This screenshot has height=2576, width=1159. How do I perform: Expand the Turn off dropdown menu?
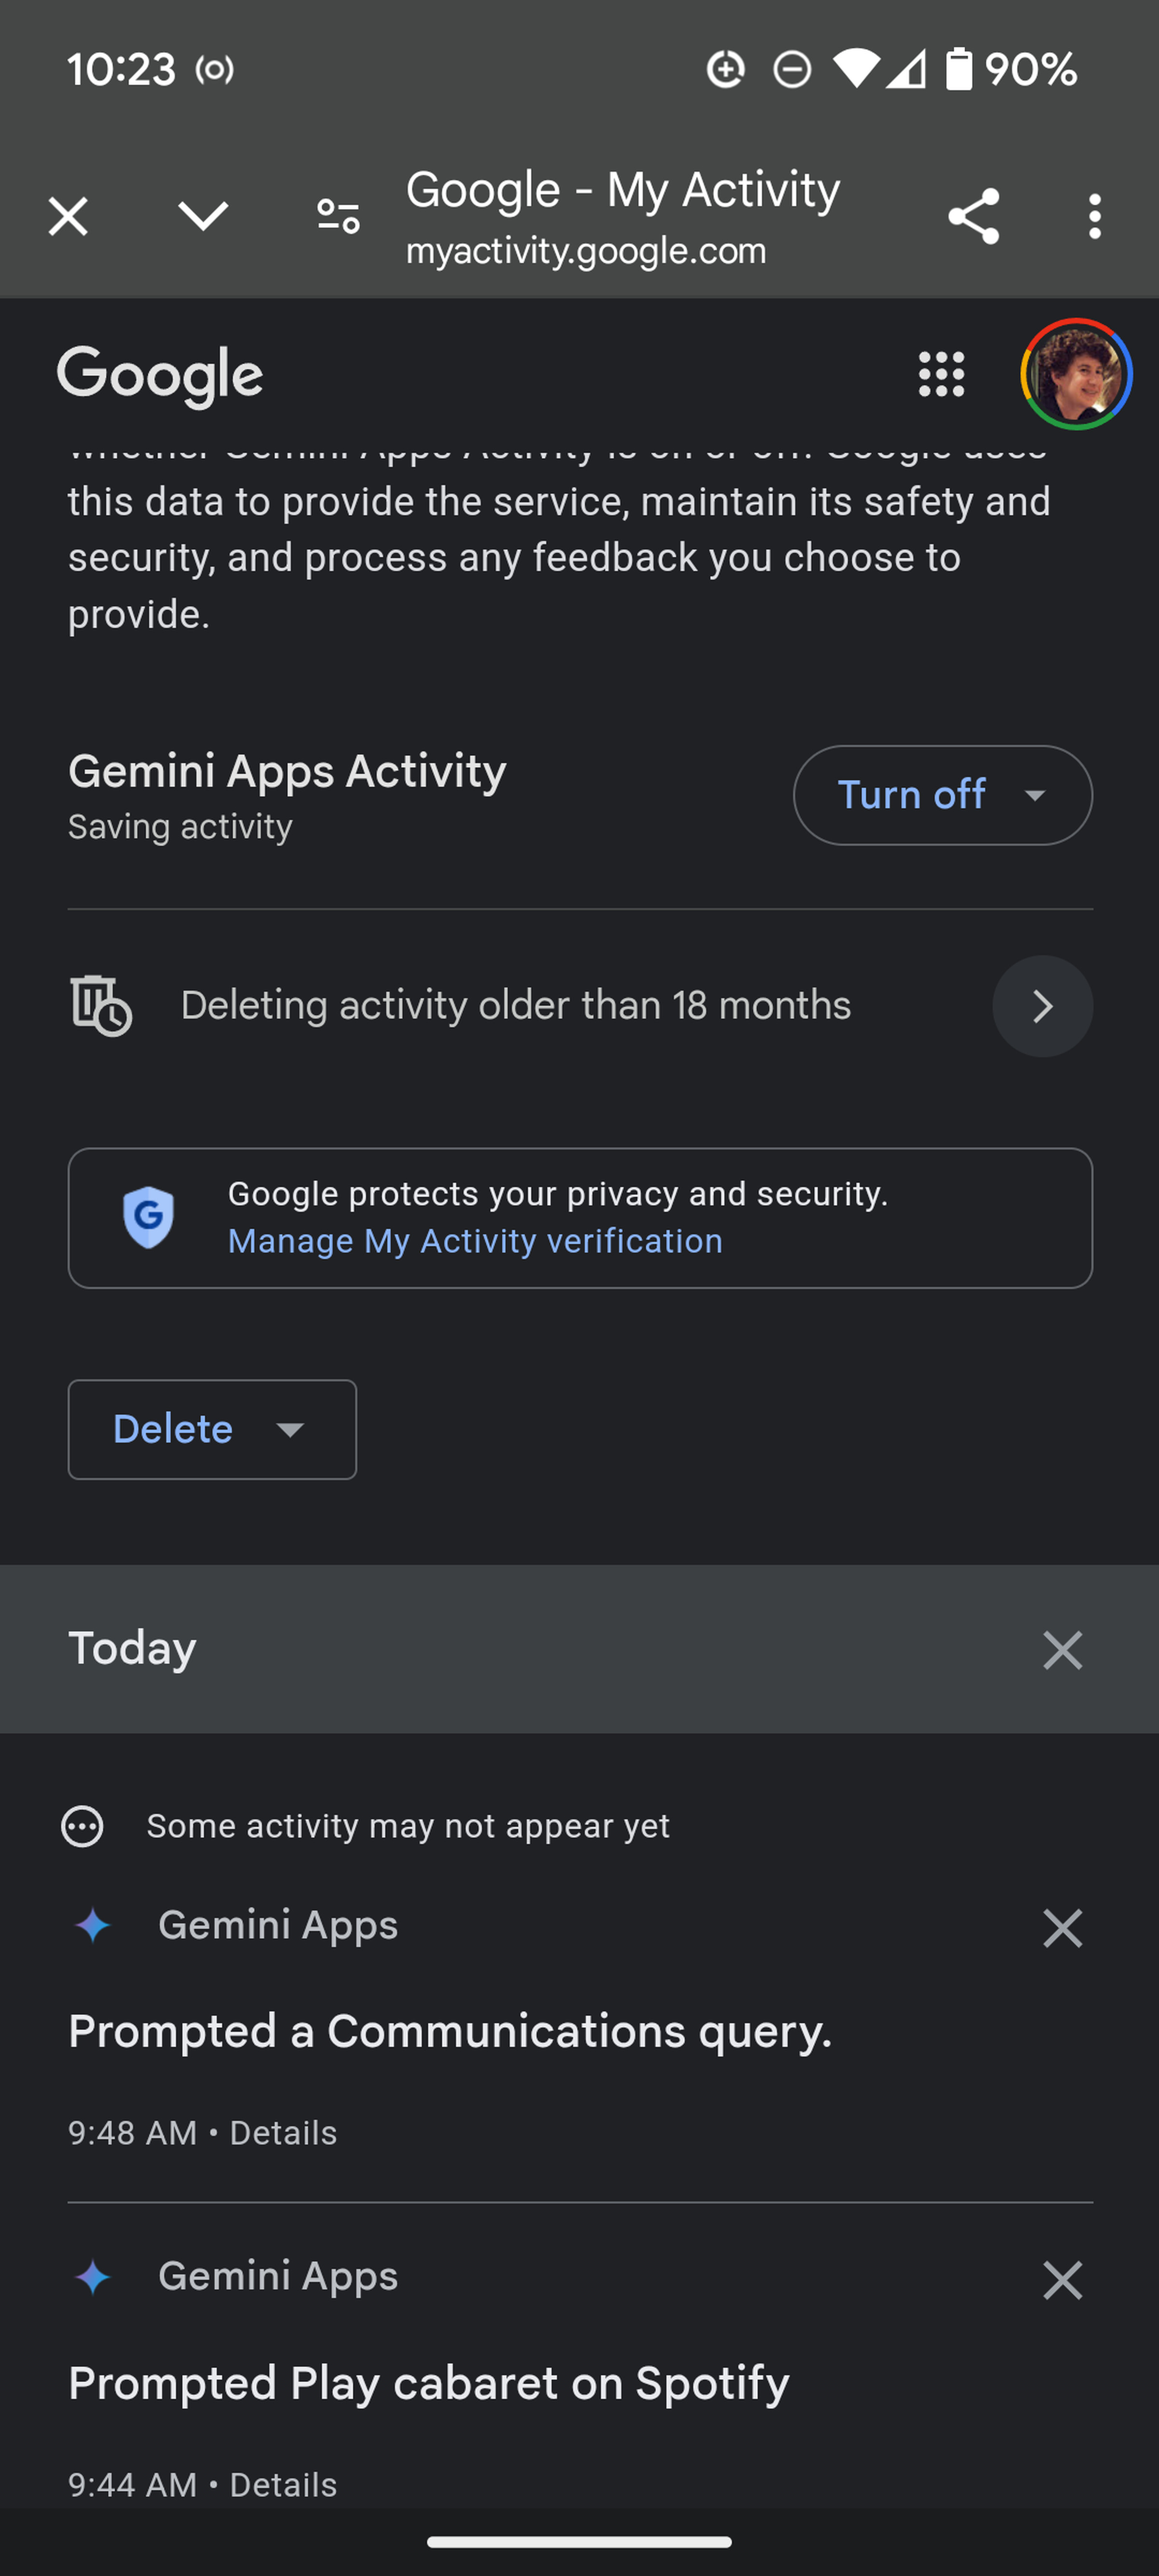click(x=1034, y=794)
